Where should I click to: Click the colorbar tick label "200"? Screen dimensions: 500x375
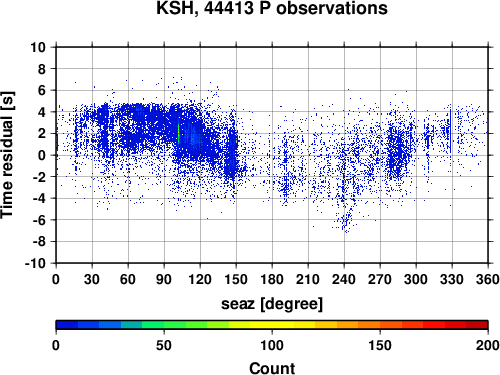pyautogui.click(x=488, y=345)
